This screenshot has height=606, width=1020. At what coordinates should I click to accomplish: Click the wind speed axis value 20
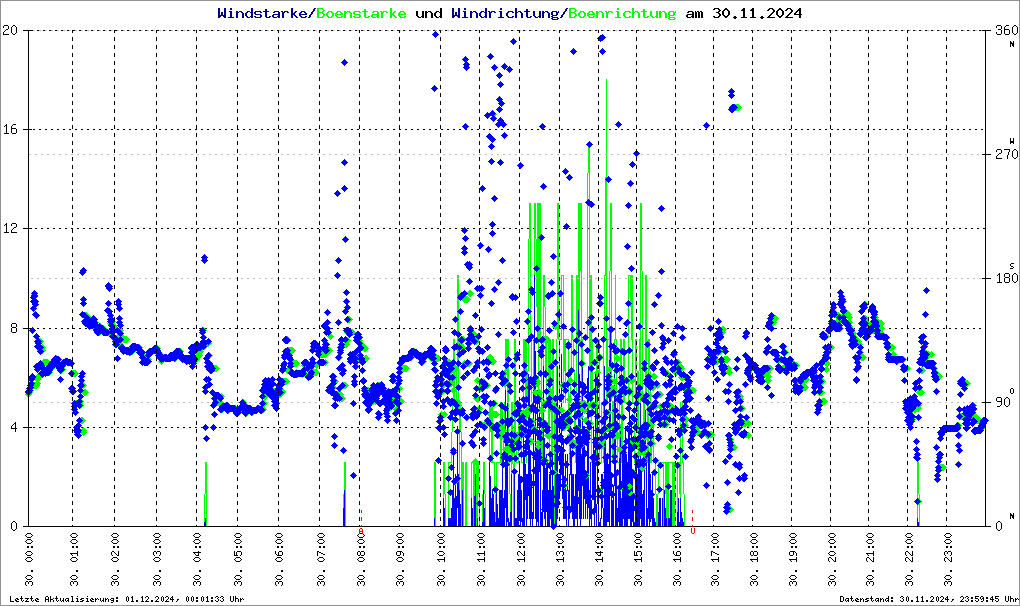tap(9, 30)
